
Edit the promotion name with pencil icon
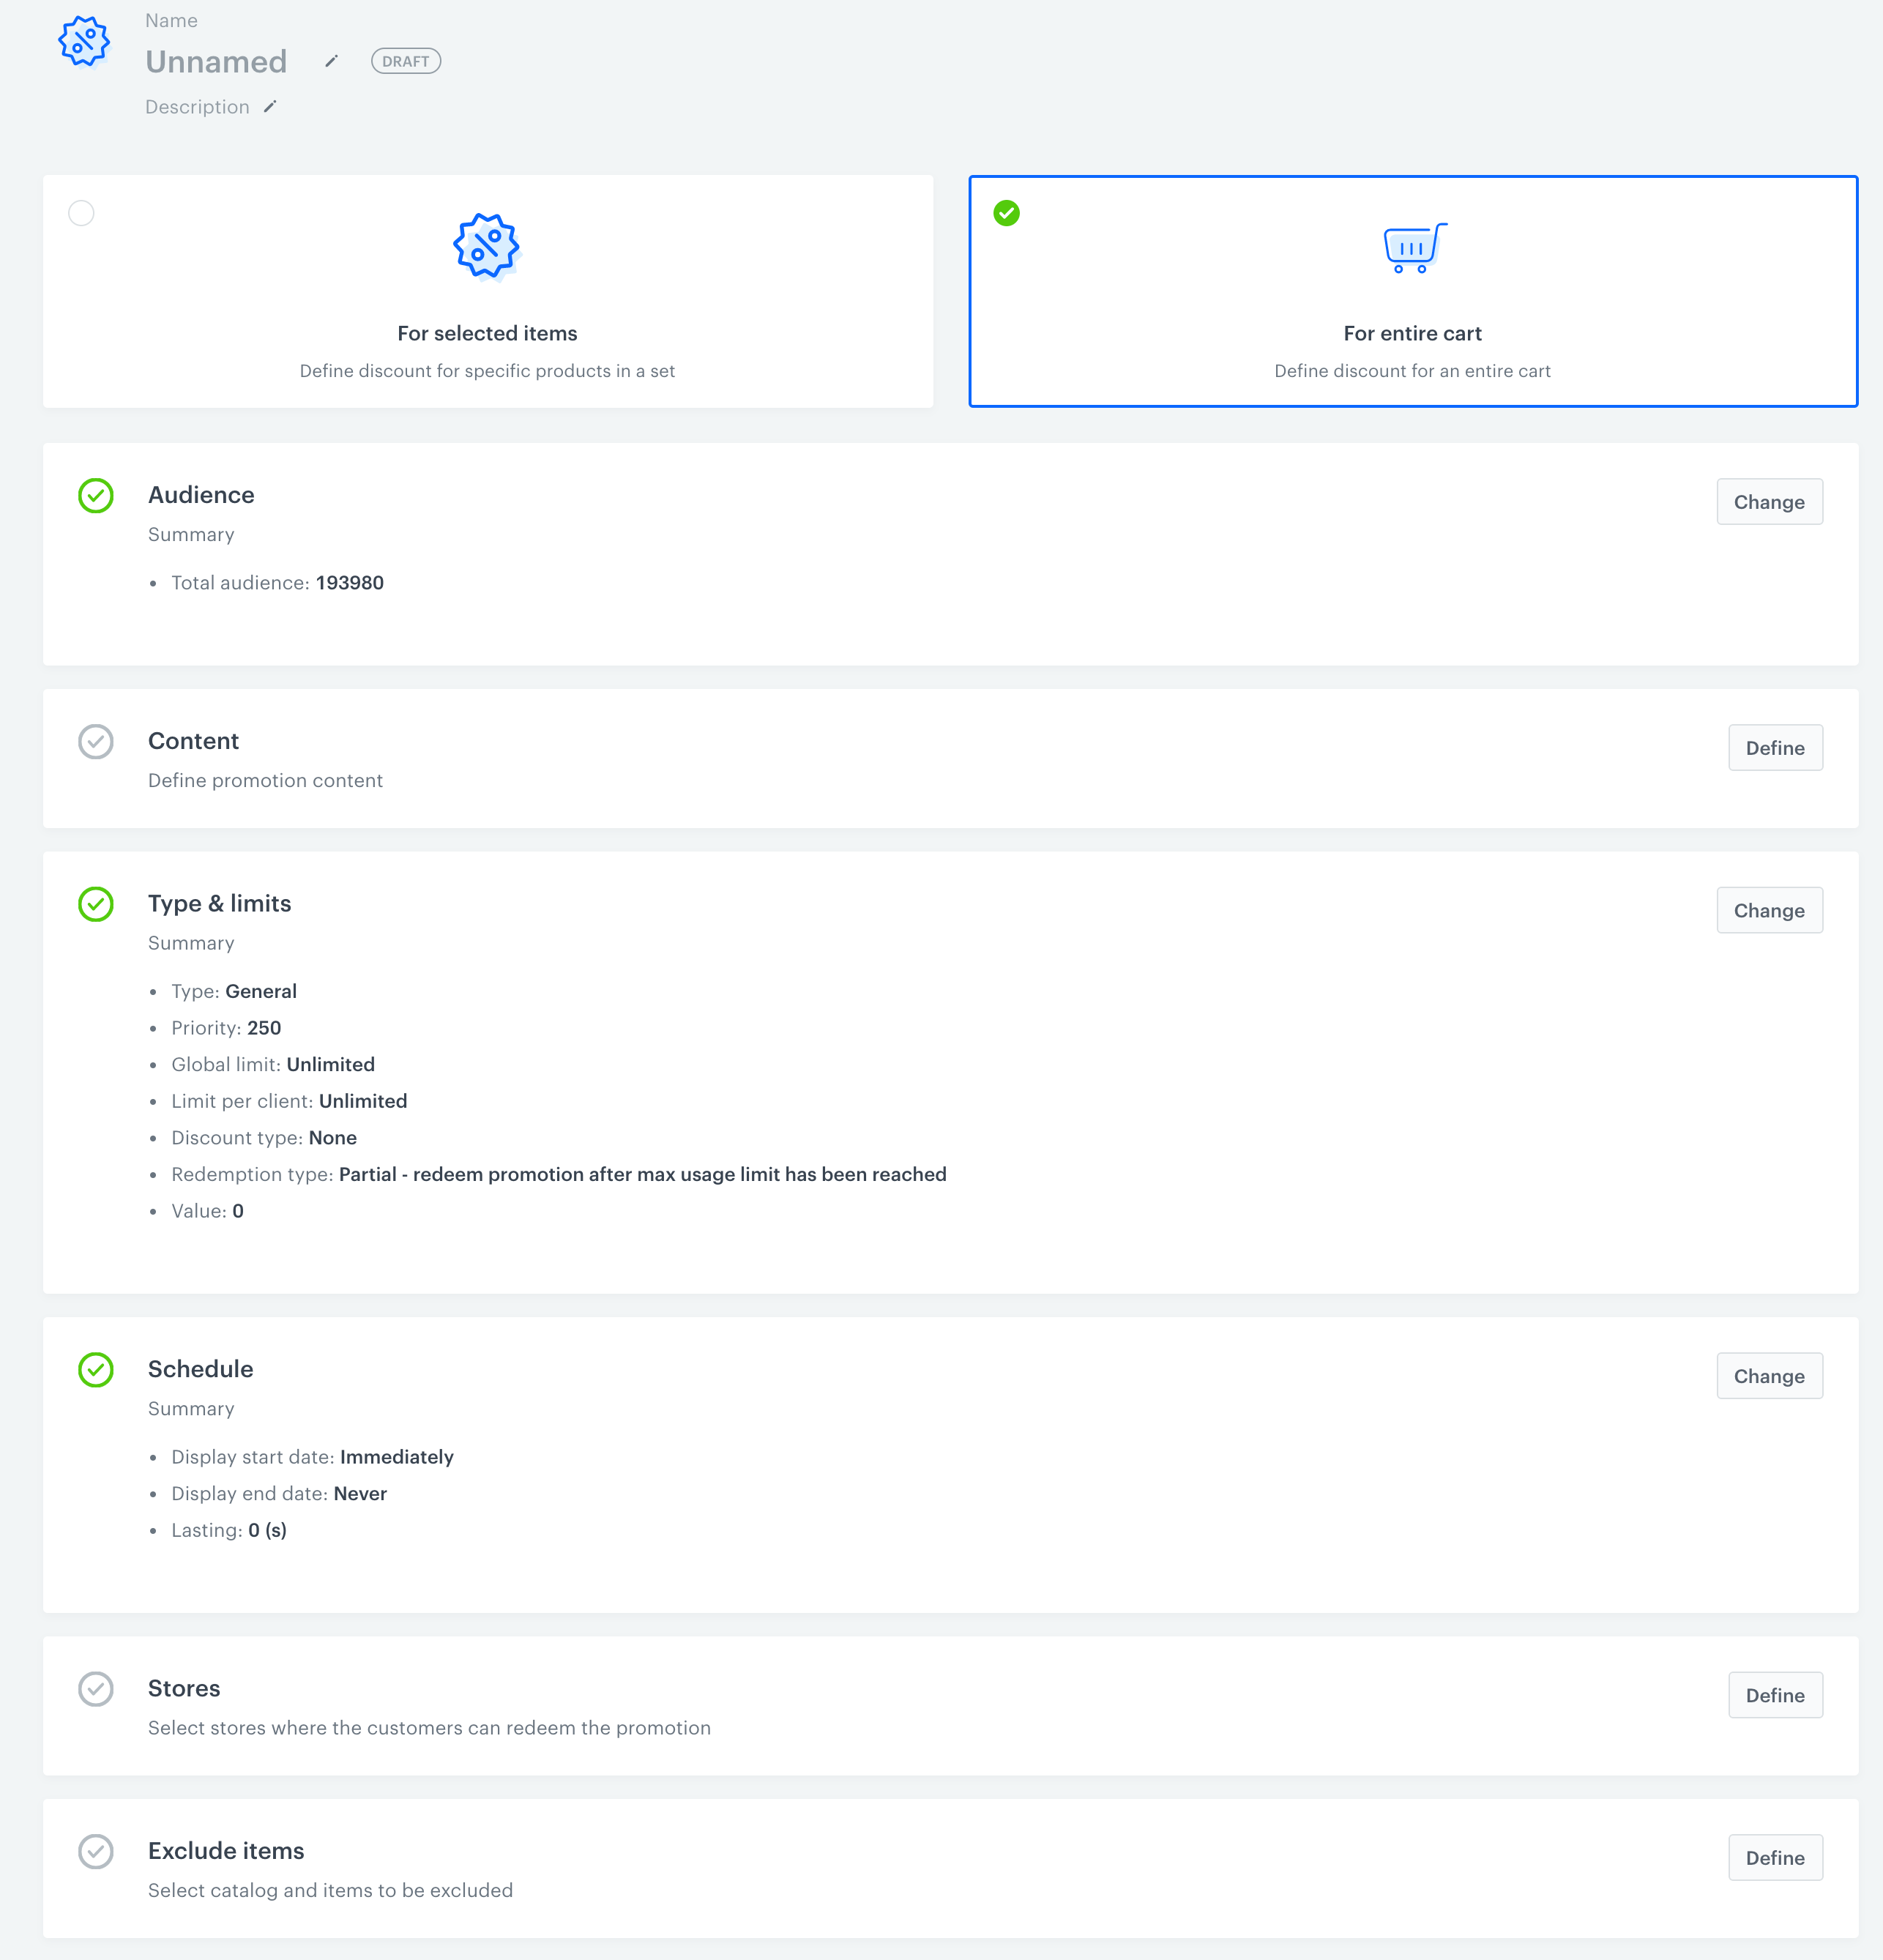(x=332, y=62)
